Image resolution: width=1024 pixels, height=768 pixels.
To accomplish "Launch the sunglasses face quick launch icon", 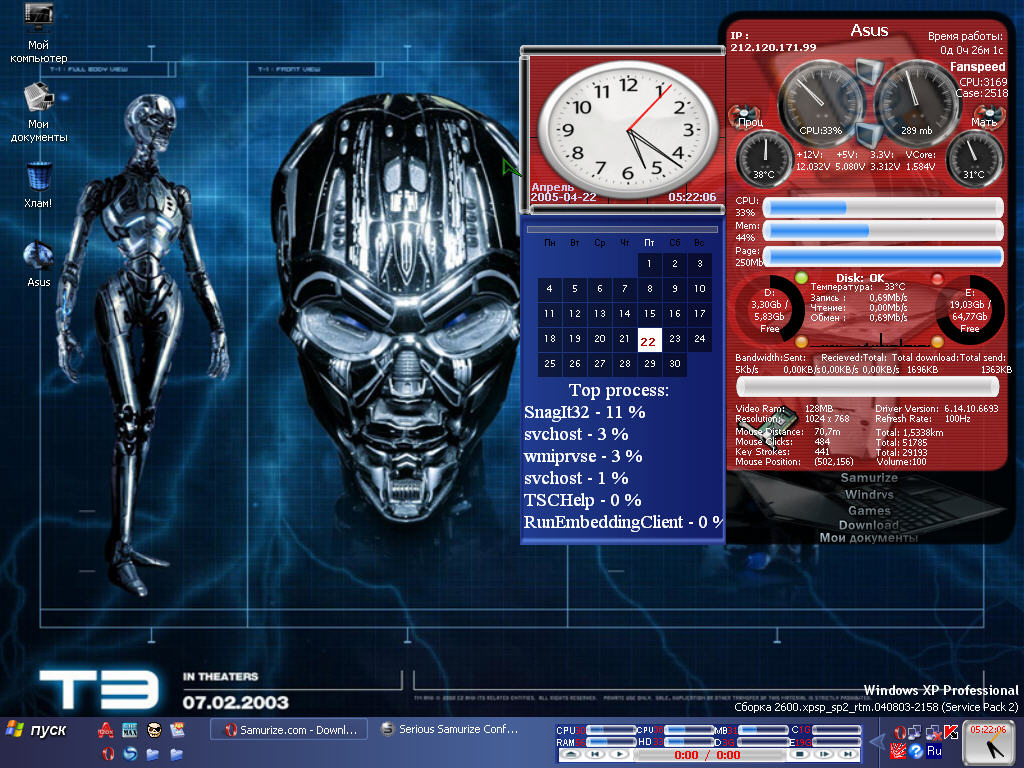I will pos(153,730).
